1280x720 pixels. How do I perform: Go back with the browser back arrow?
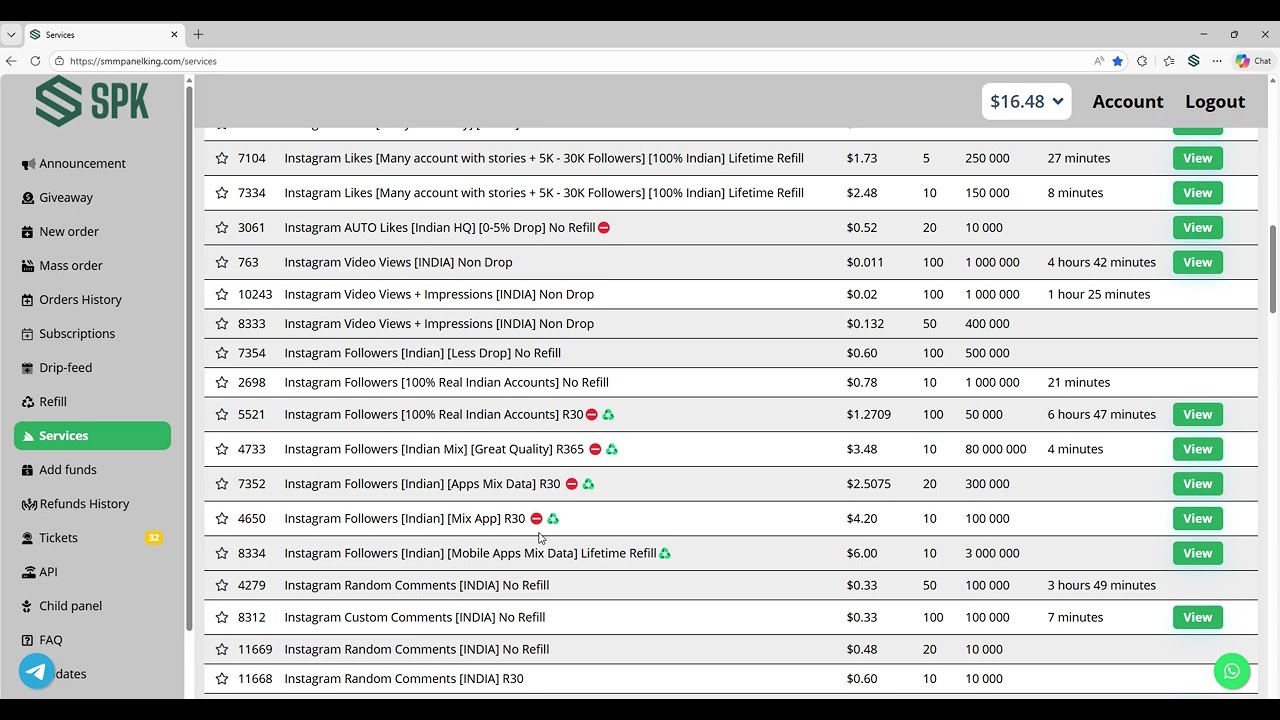[x=11, y=61]
